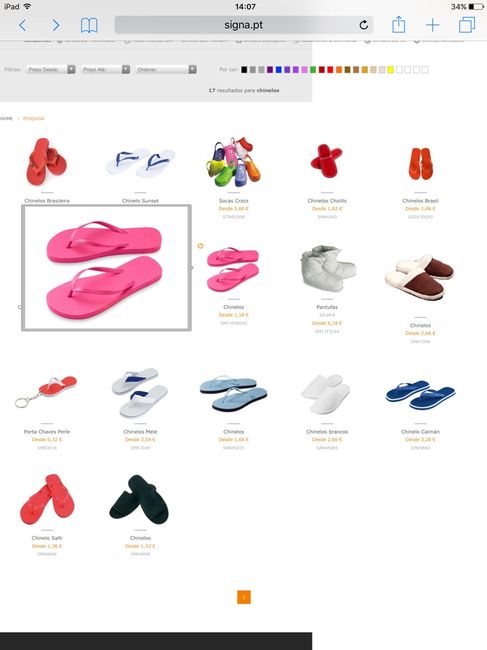Viewport: 487px width, 650px height.
Task: Click the orange power icon beside pink preview
Action: (x=200, y=246)
